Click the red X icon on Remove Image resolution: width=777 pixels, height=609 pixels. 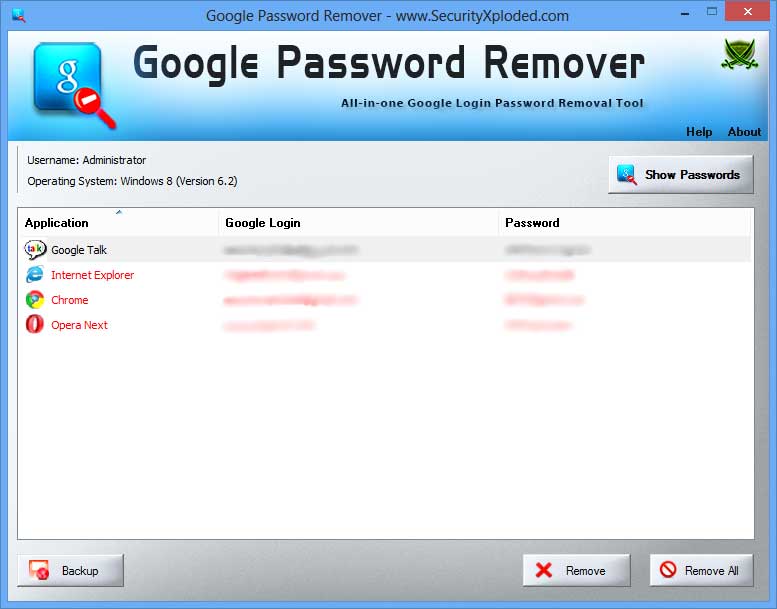click(544, 570)
